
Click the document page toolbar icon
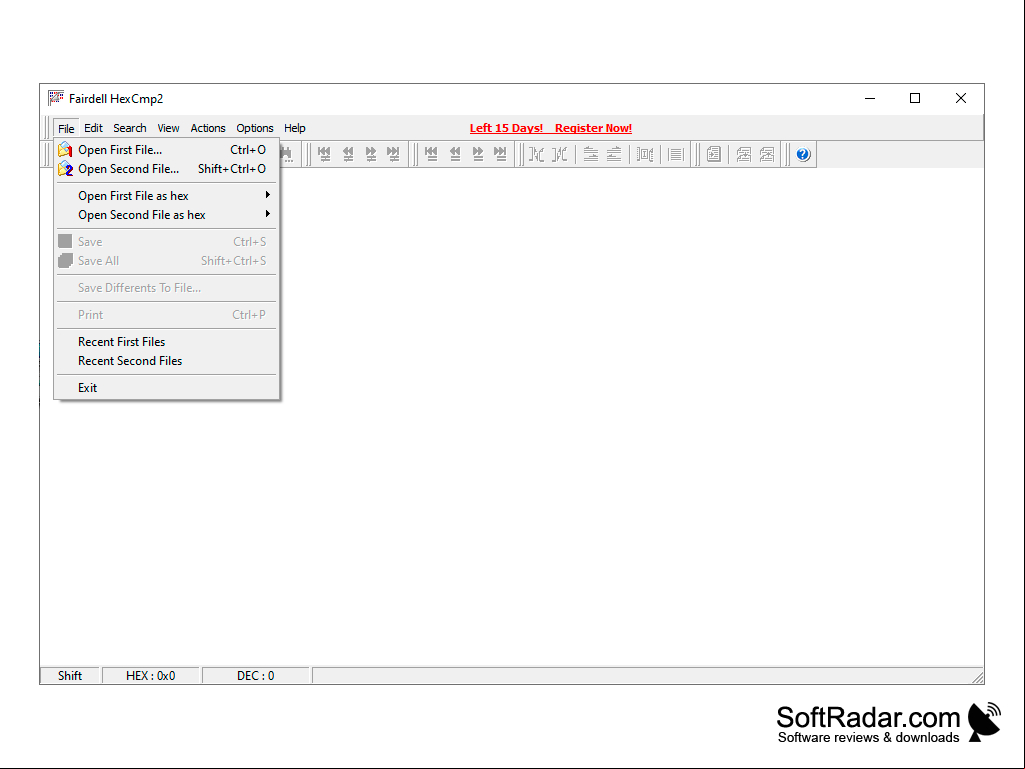pyautogui.click(x=714, y=154)
